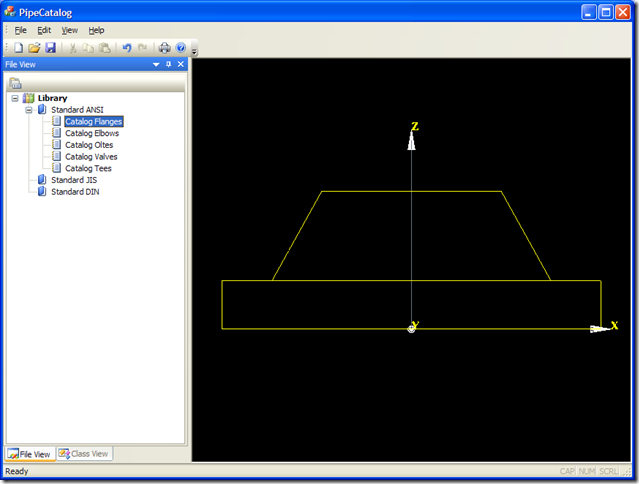Click the Catalog Valves page icon
Screen dimensions: 639x484
[57, 156]
